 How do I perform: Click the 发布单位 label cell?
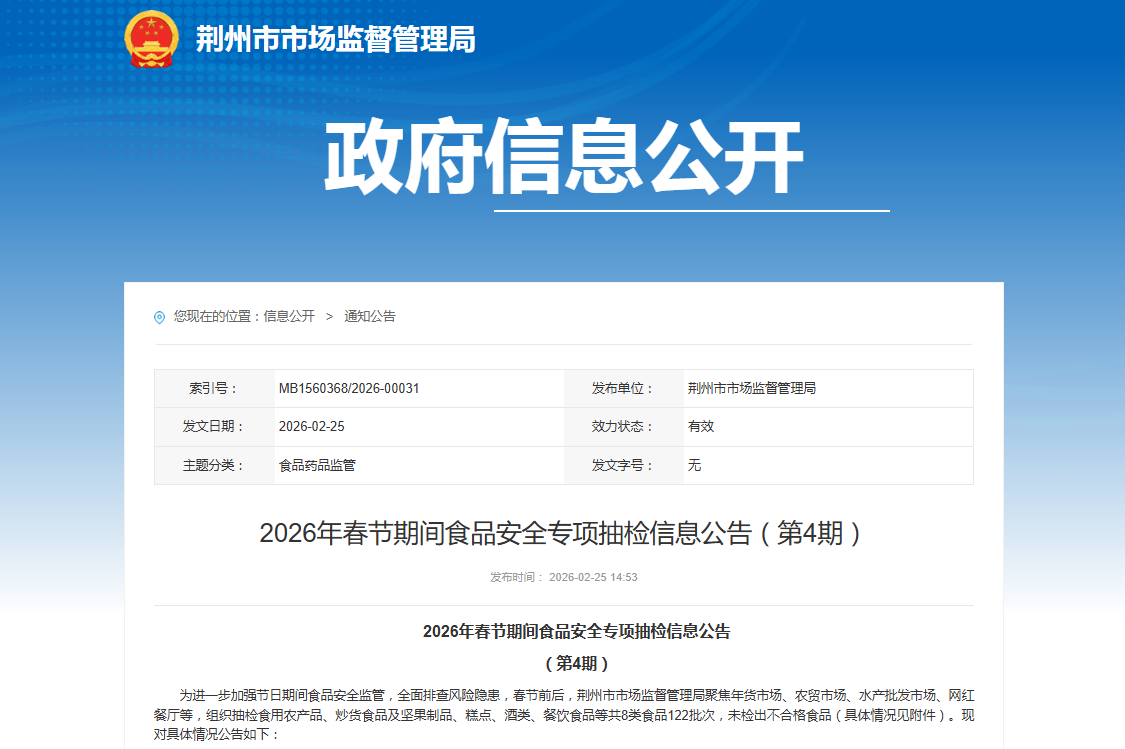click(x=622, y=388)
